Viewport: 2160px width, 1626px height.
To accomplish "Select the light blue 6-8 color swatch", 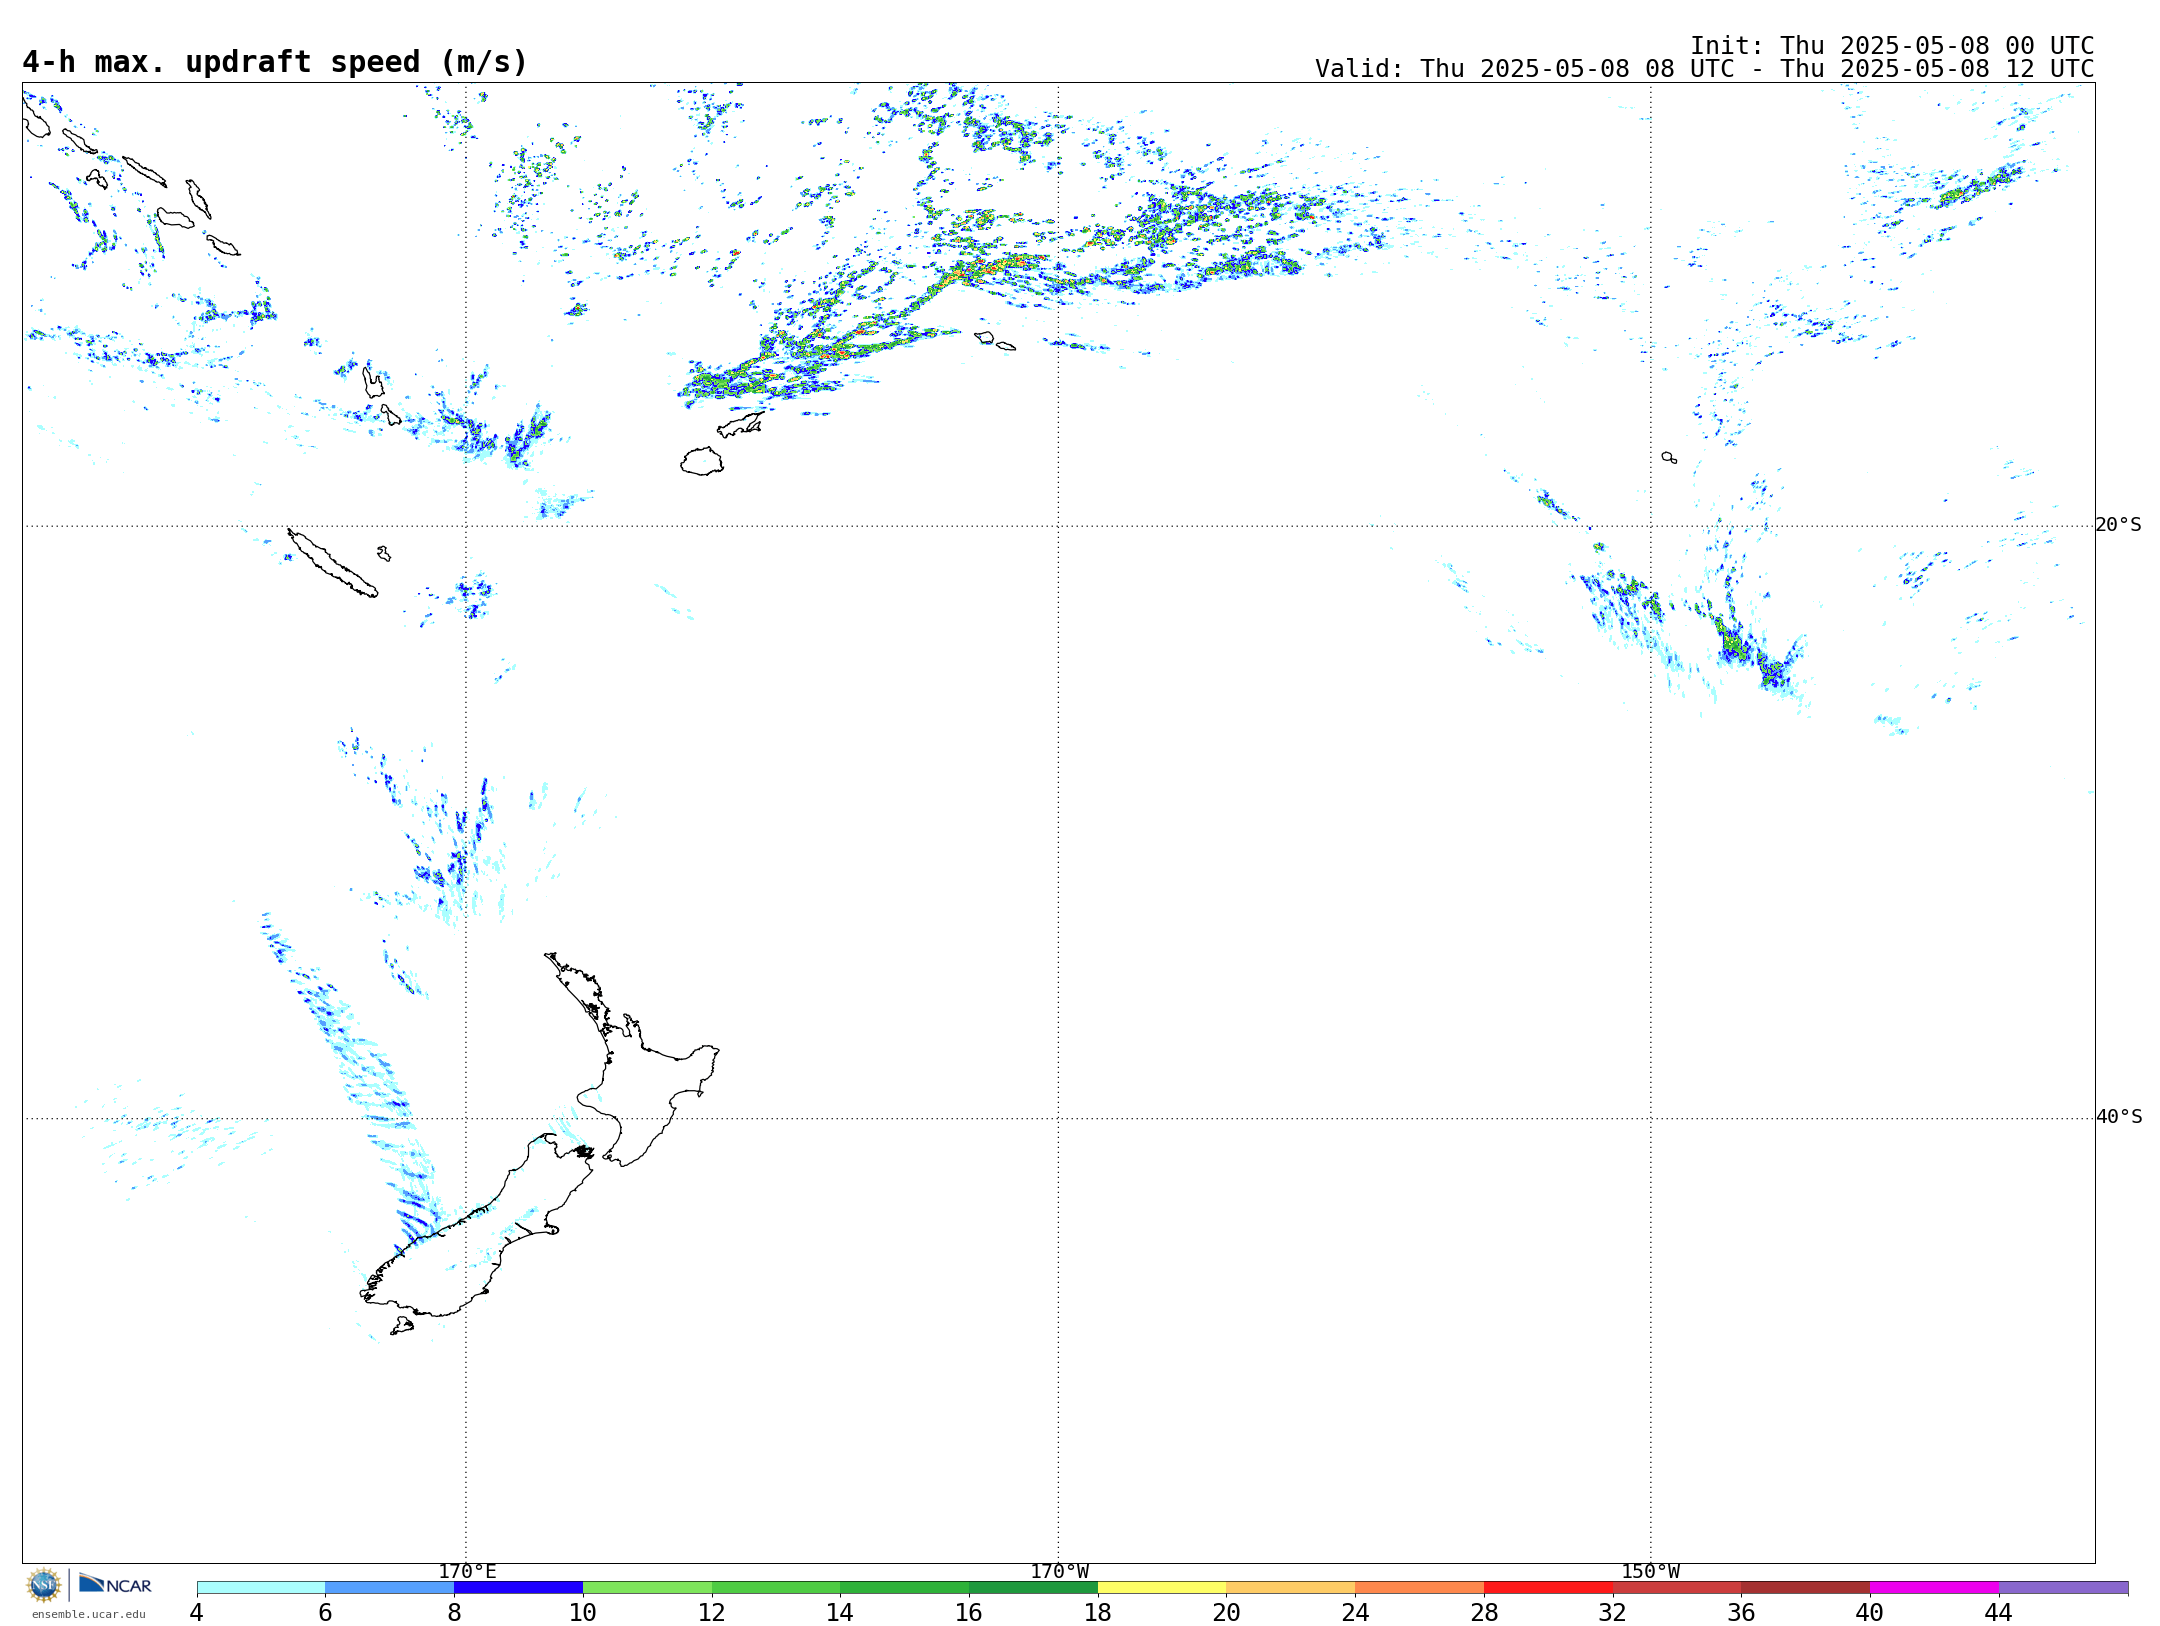I will pos(390,1587).
